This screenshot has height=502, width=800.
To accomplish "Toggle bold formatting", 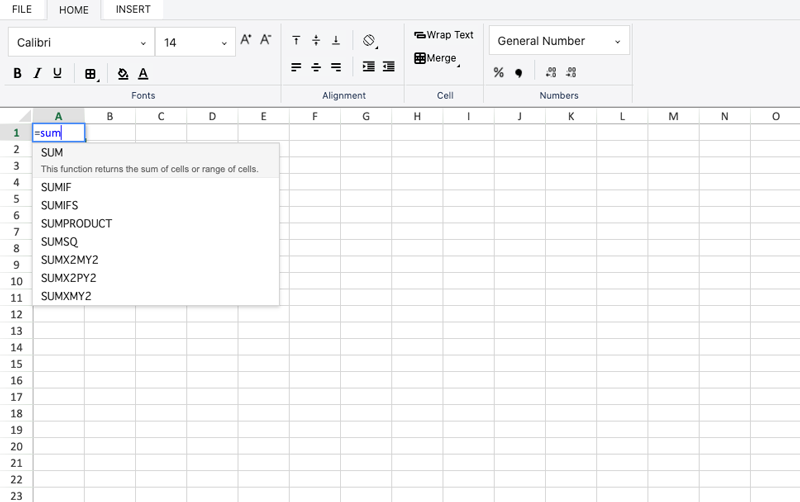I will 17,73.
